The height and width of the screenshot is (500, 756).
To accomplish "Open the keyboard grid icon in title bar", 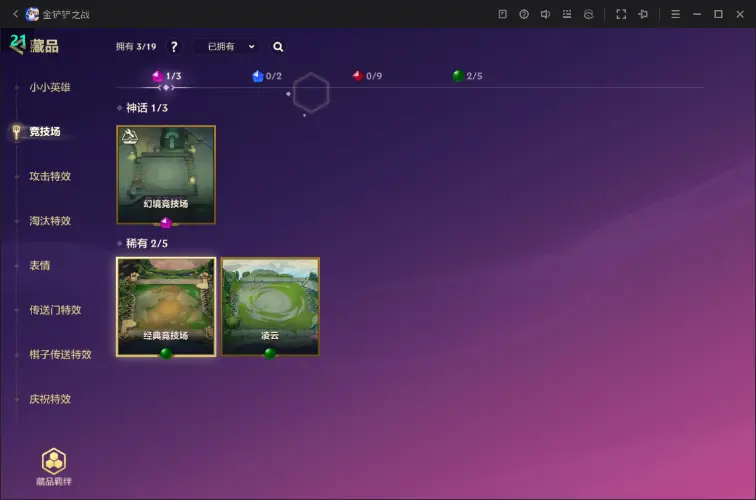I will click(x=567, y=14).
